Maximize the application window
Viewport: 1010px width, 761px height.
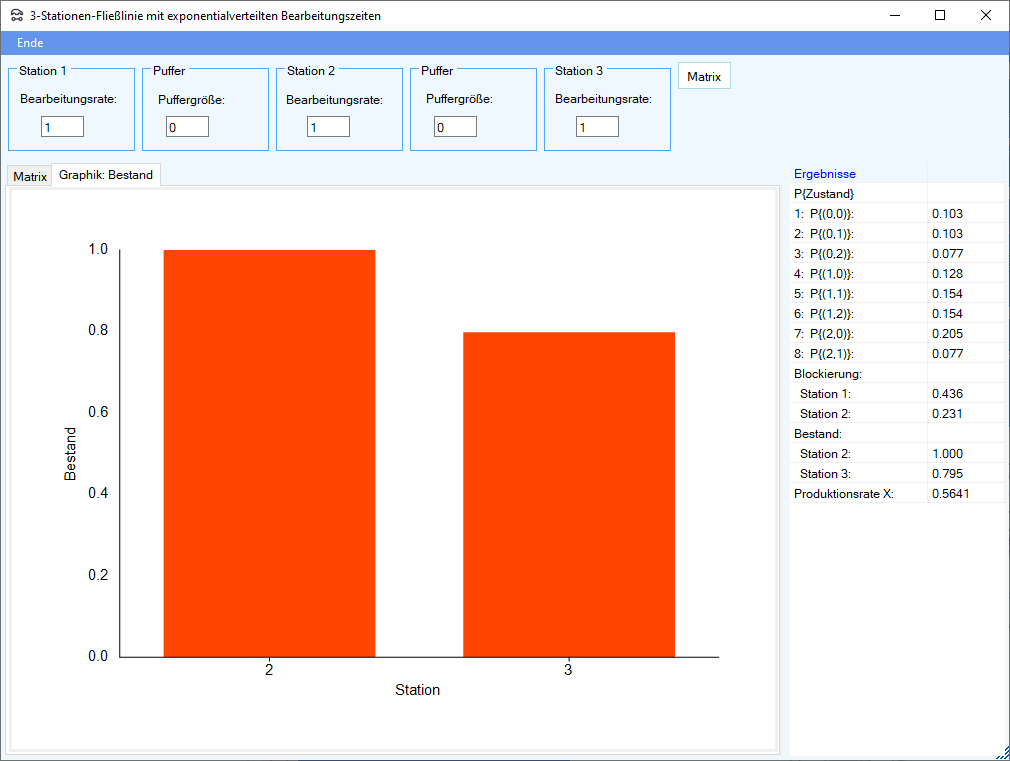click(940, 15)
